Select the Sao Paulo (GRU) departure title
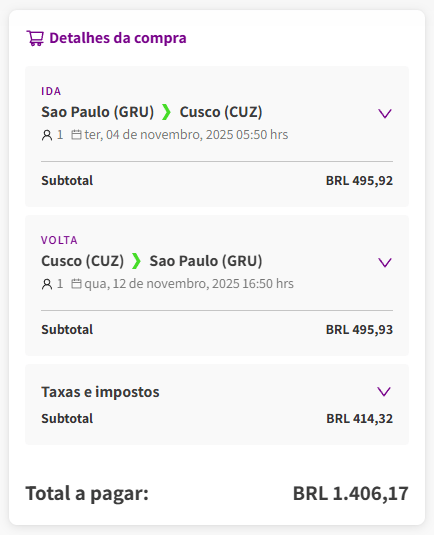 (x=98, y=112)
